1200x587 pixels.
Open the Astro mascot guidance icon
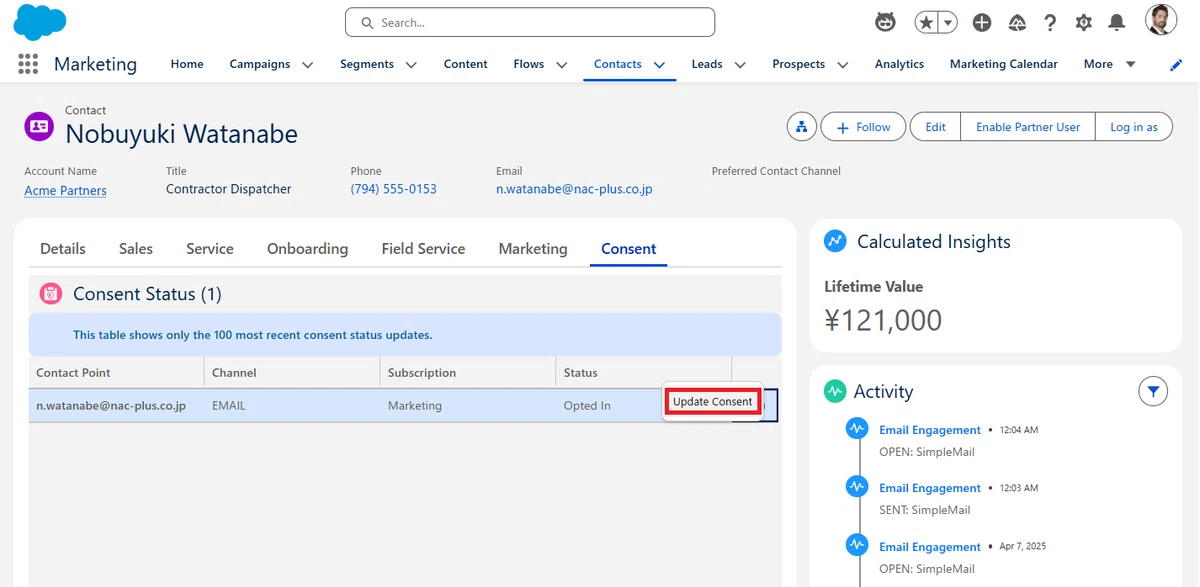click(x=885, y=22)
